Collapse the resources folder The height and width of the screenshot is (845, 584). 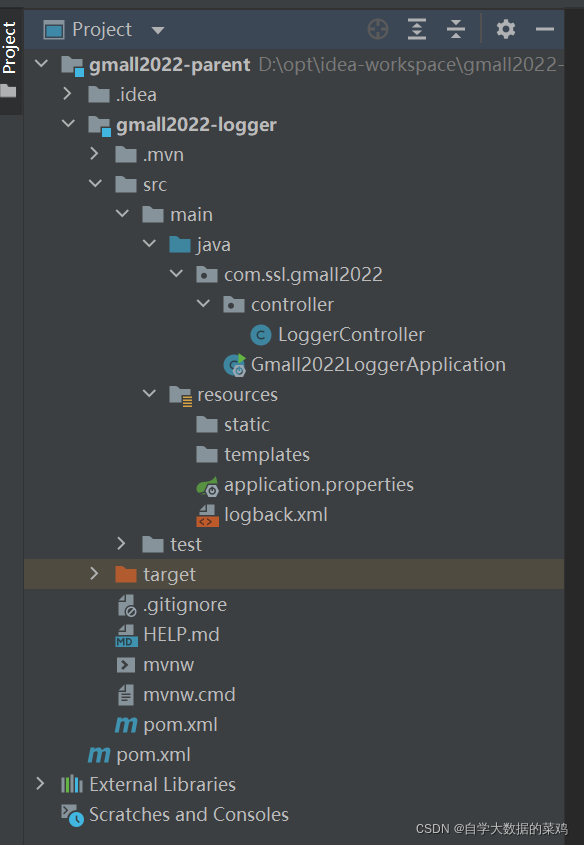(149, 394)
